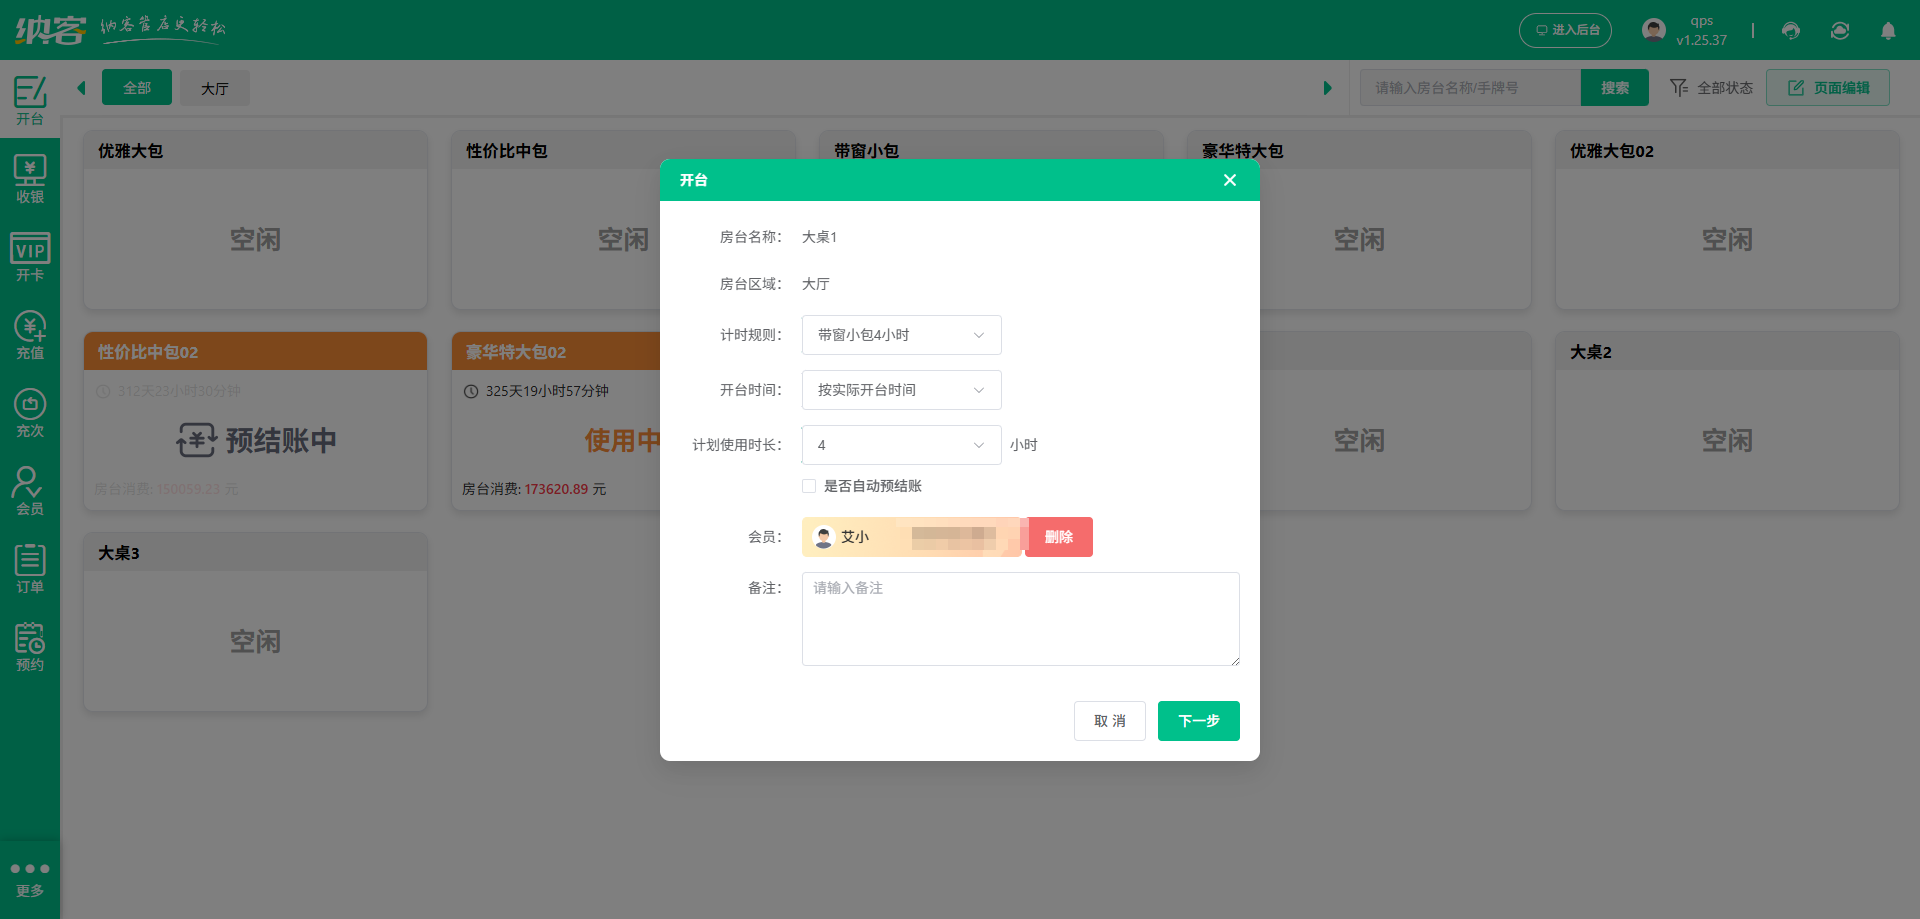Open the 会员 member sidebar icon
Screen dimensions: 1920x919
click(x=30, y=492)
